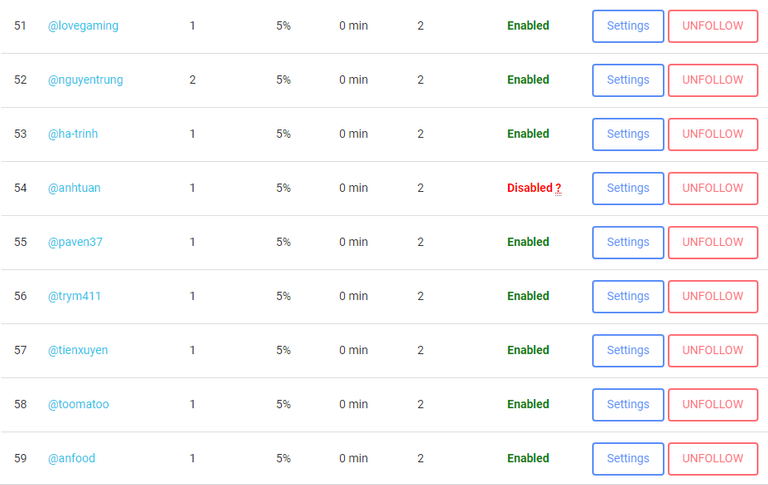Viewport: 768px width, 485px height.
Task: Open the @trym411 profile link
Action: (74, 296)
